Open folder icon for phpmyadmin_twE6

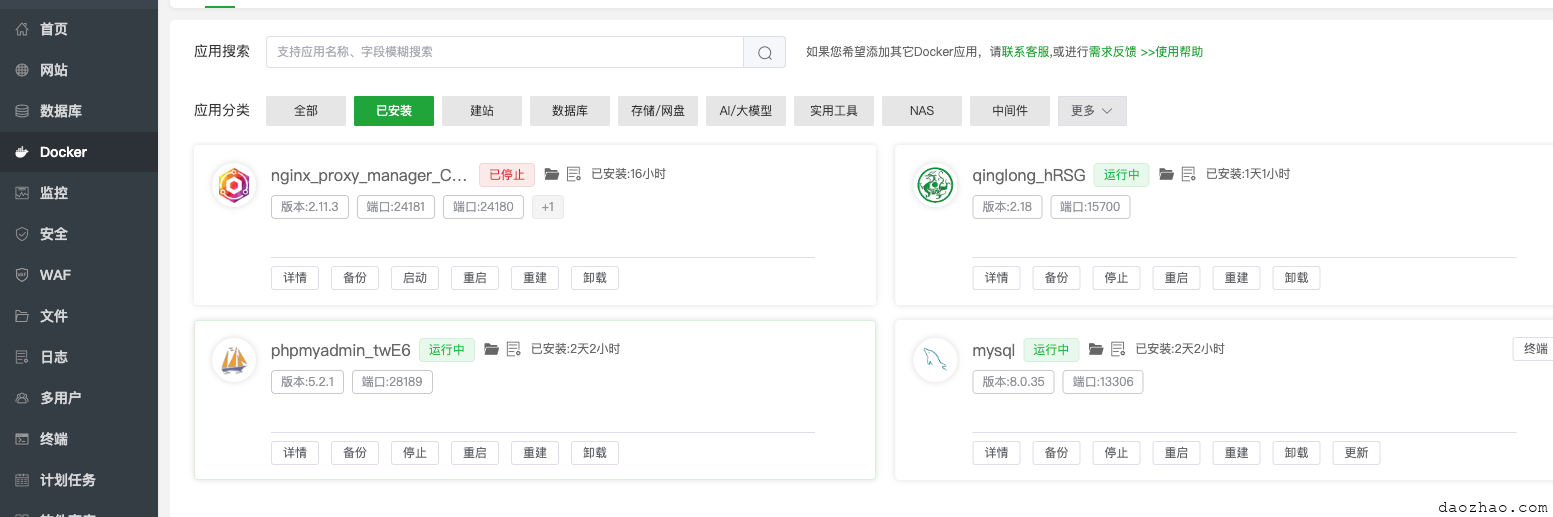[491, 349]
